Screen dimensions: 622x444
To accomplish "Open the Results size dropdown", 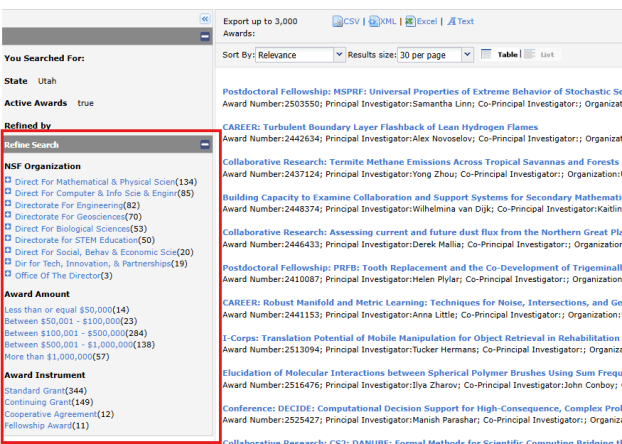I will tap(435, 55).
